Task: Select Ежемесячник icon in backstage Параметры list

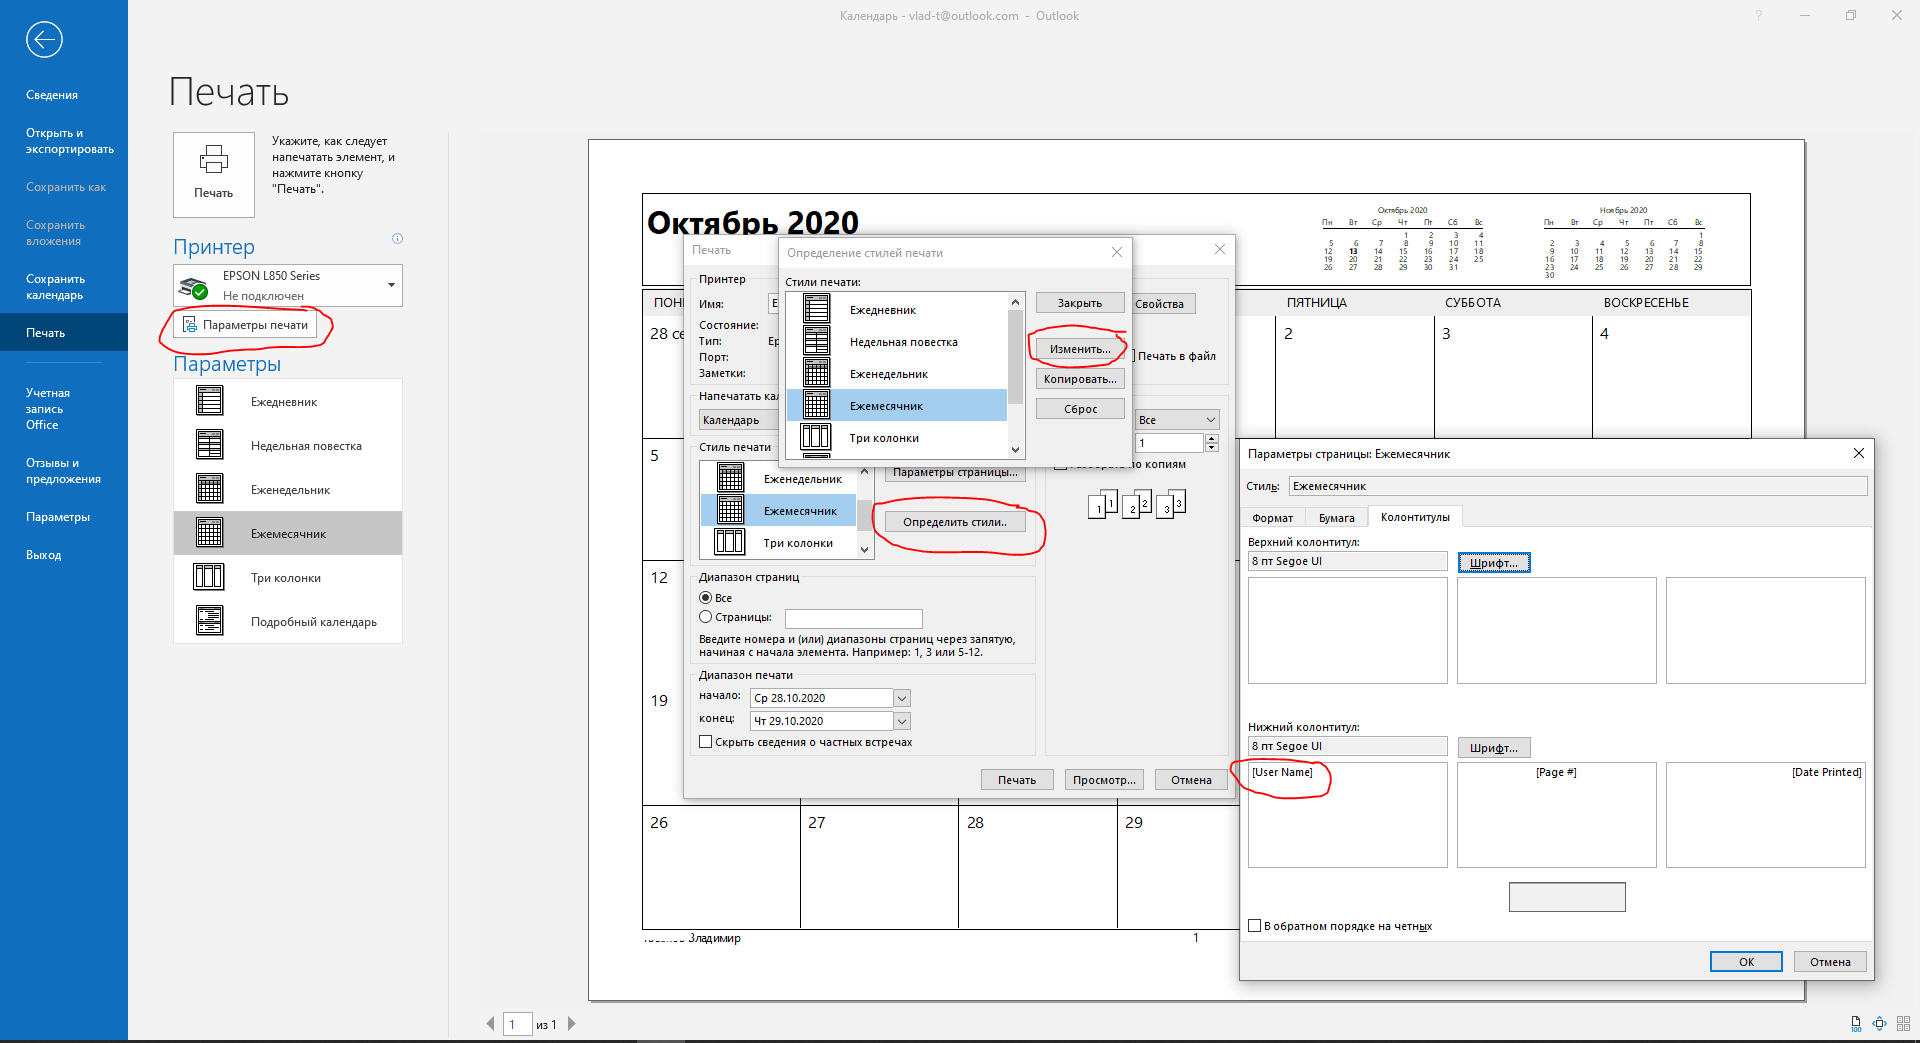Action: [209, 533]
